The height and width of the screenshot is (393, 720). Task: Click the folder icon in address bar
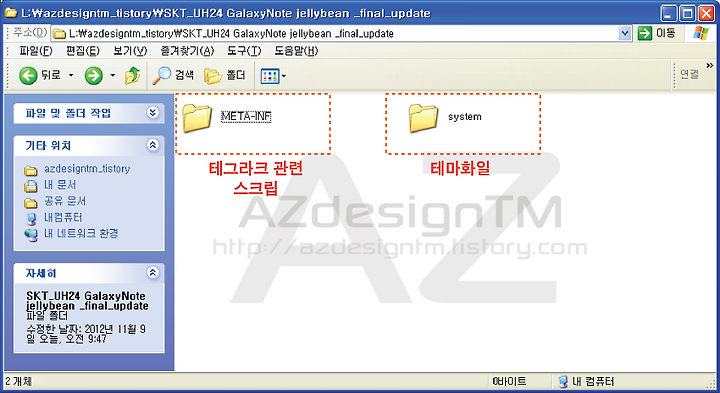59,34
